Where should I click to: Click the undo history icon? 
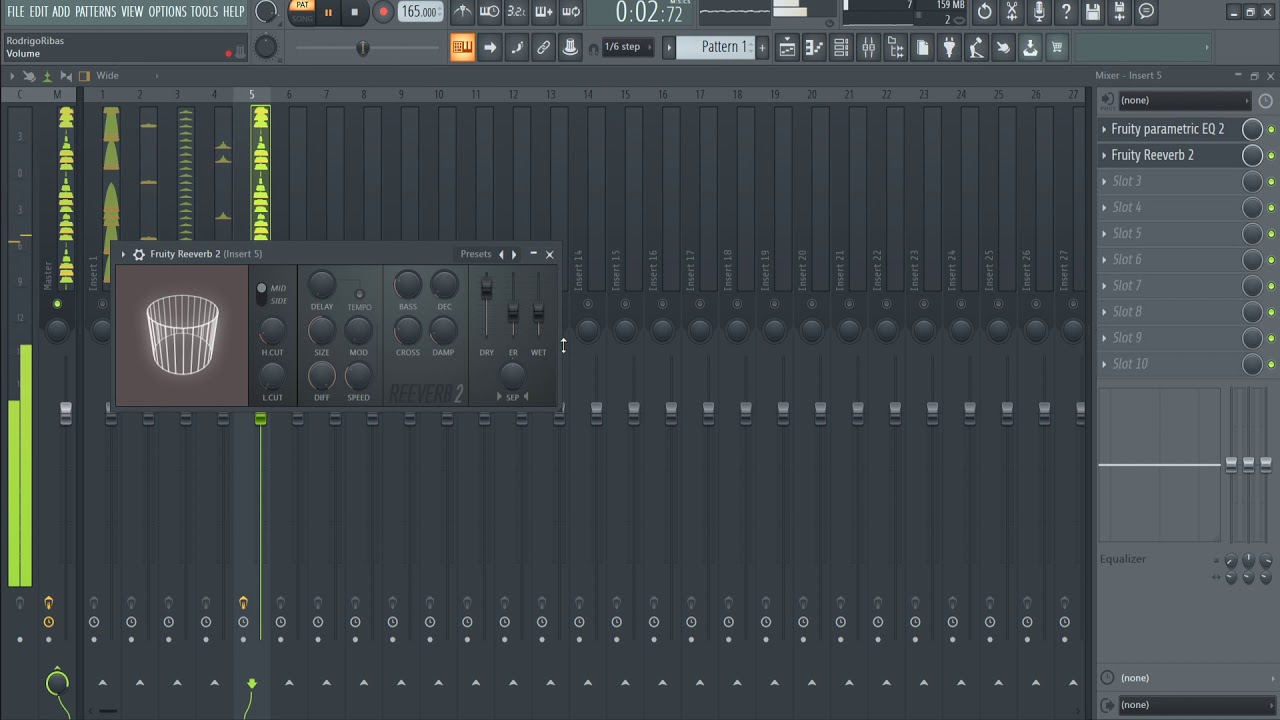tap(985, 12)
